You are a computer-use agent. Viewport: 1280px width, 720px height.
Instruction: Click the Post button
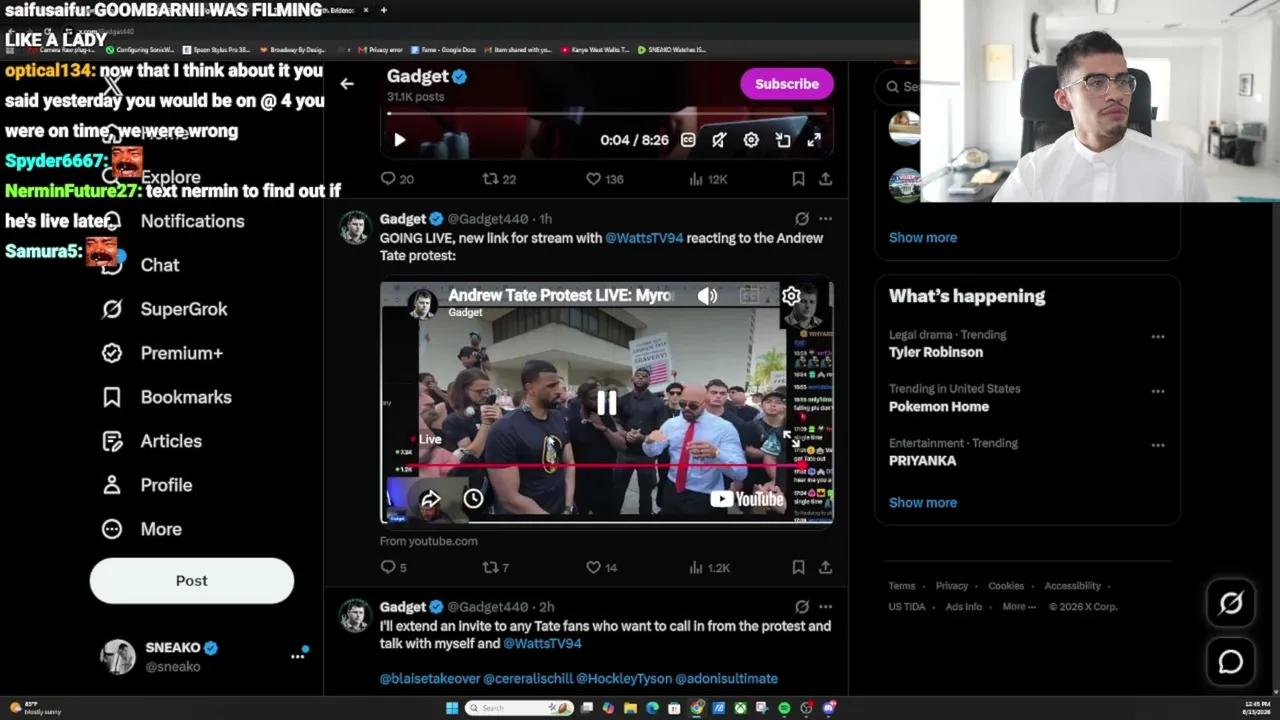(x=192, y=580)
